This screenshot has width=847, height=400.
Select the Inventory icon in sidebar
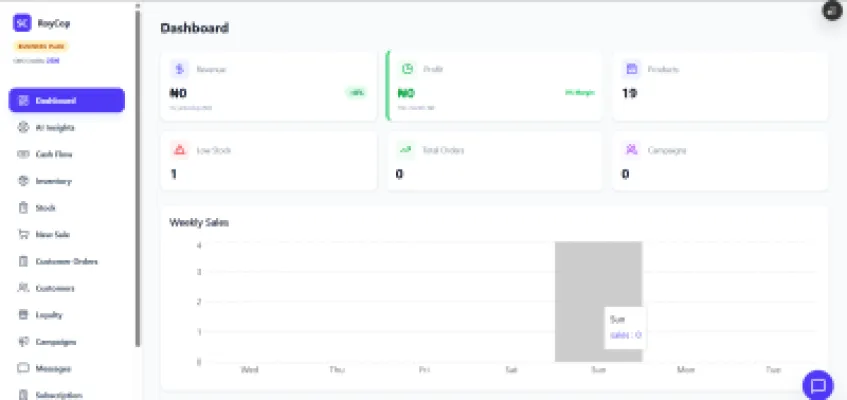tap(23, 181)
